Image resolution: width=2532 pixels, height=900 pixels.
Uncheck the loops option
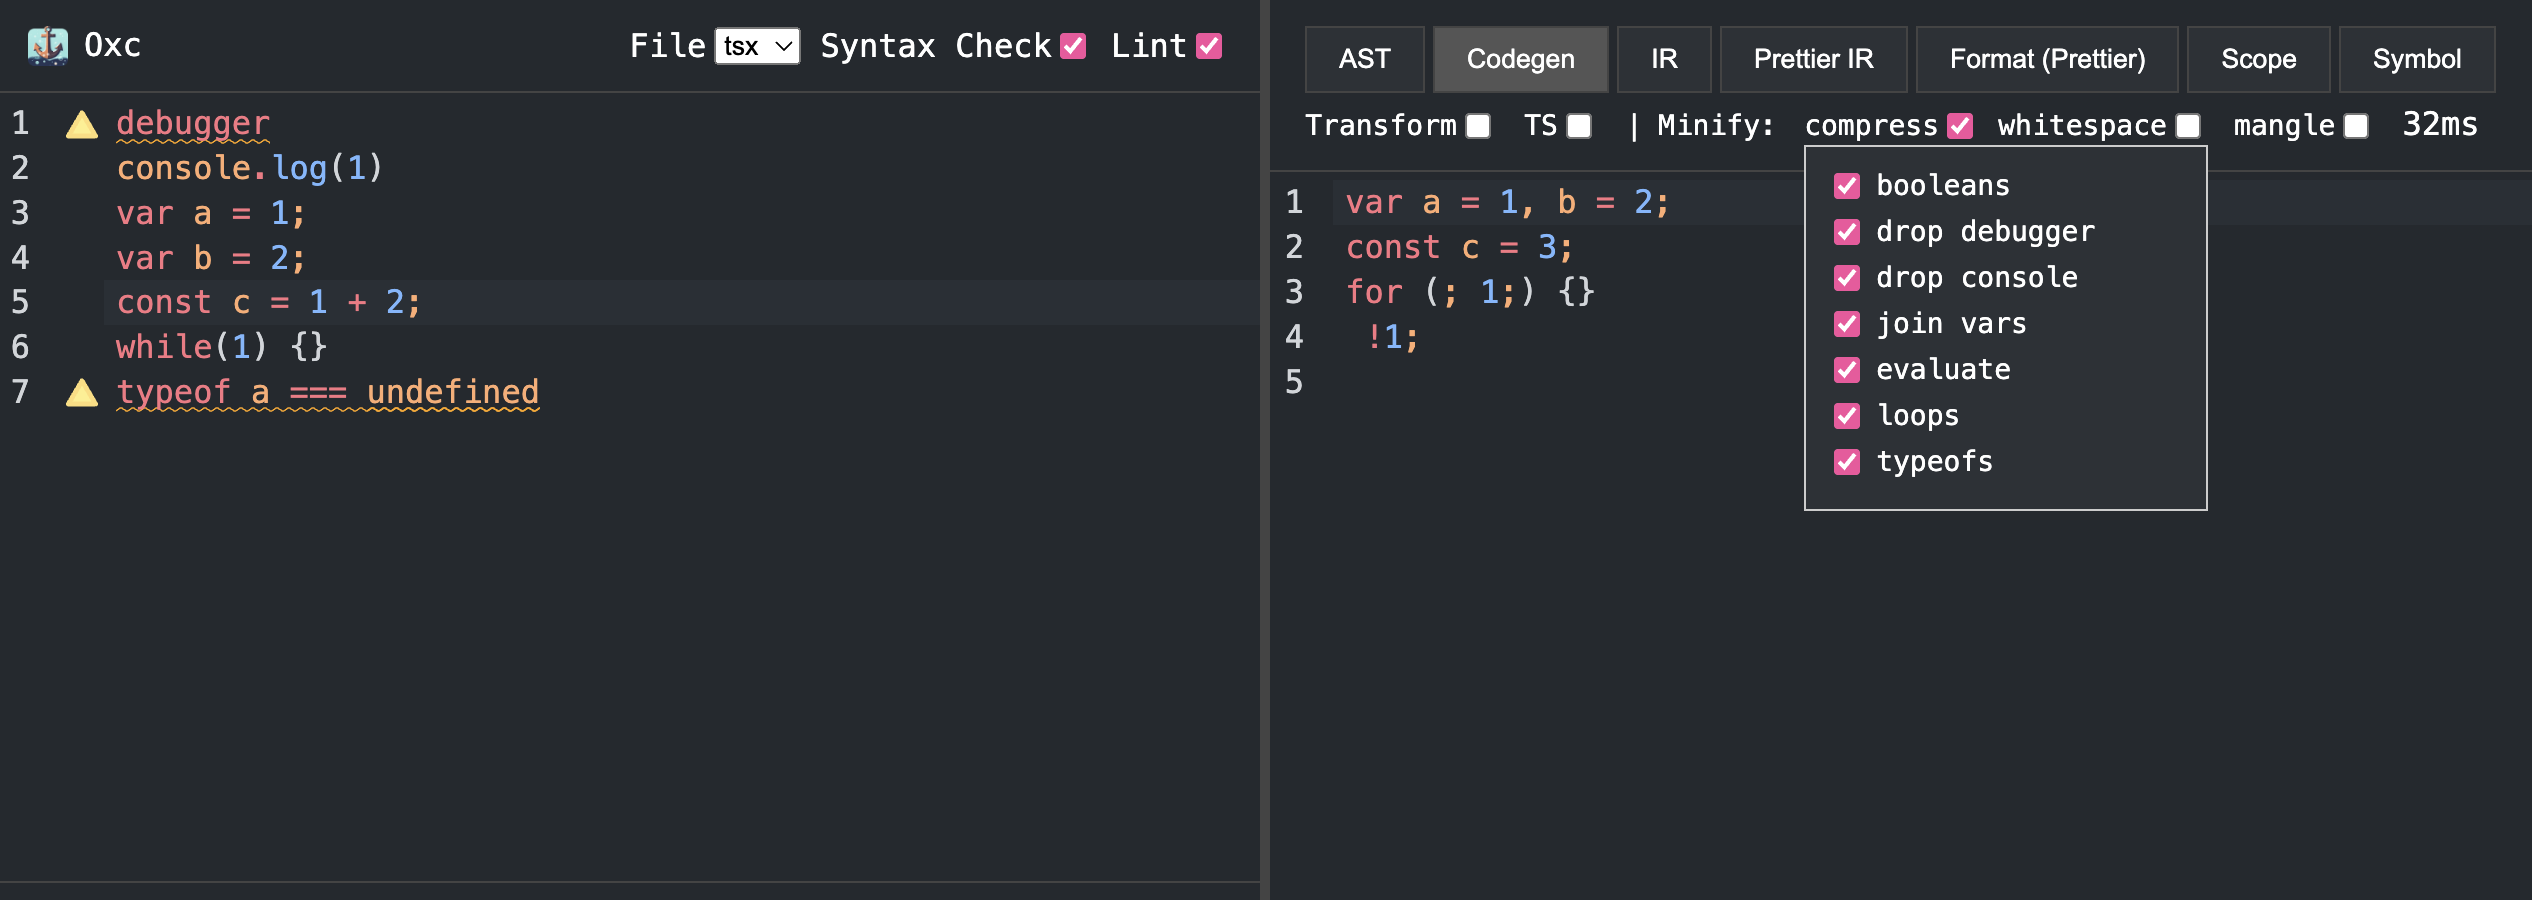tap(1847, 416)
